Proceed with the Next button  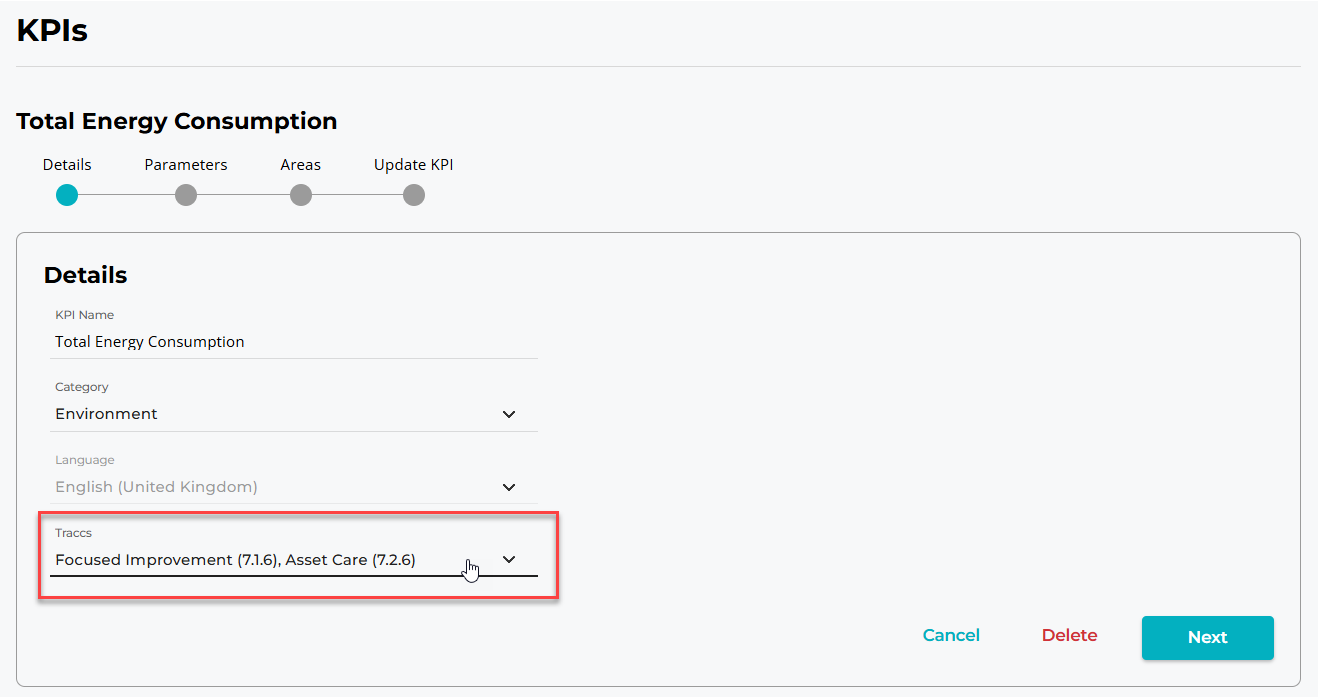click(1207, 638)
